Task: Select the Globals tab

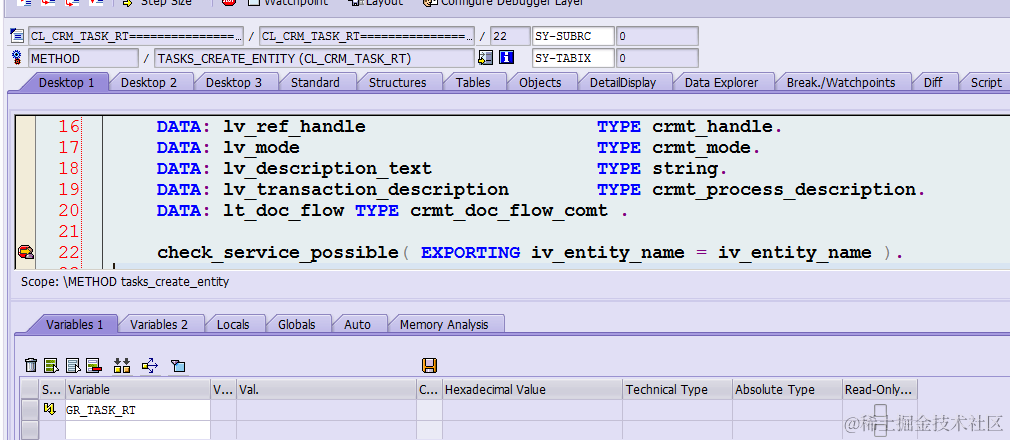Action: pos(296,325)
